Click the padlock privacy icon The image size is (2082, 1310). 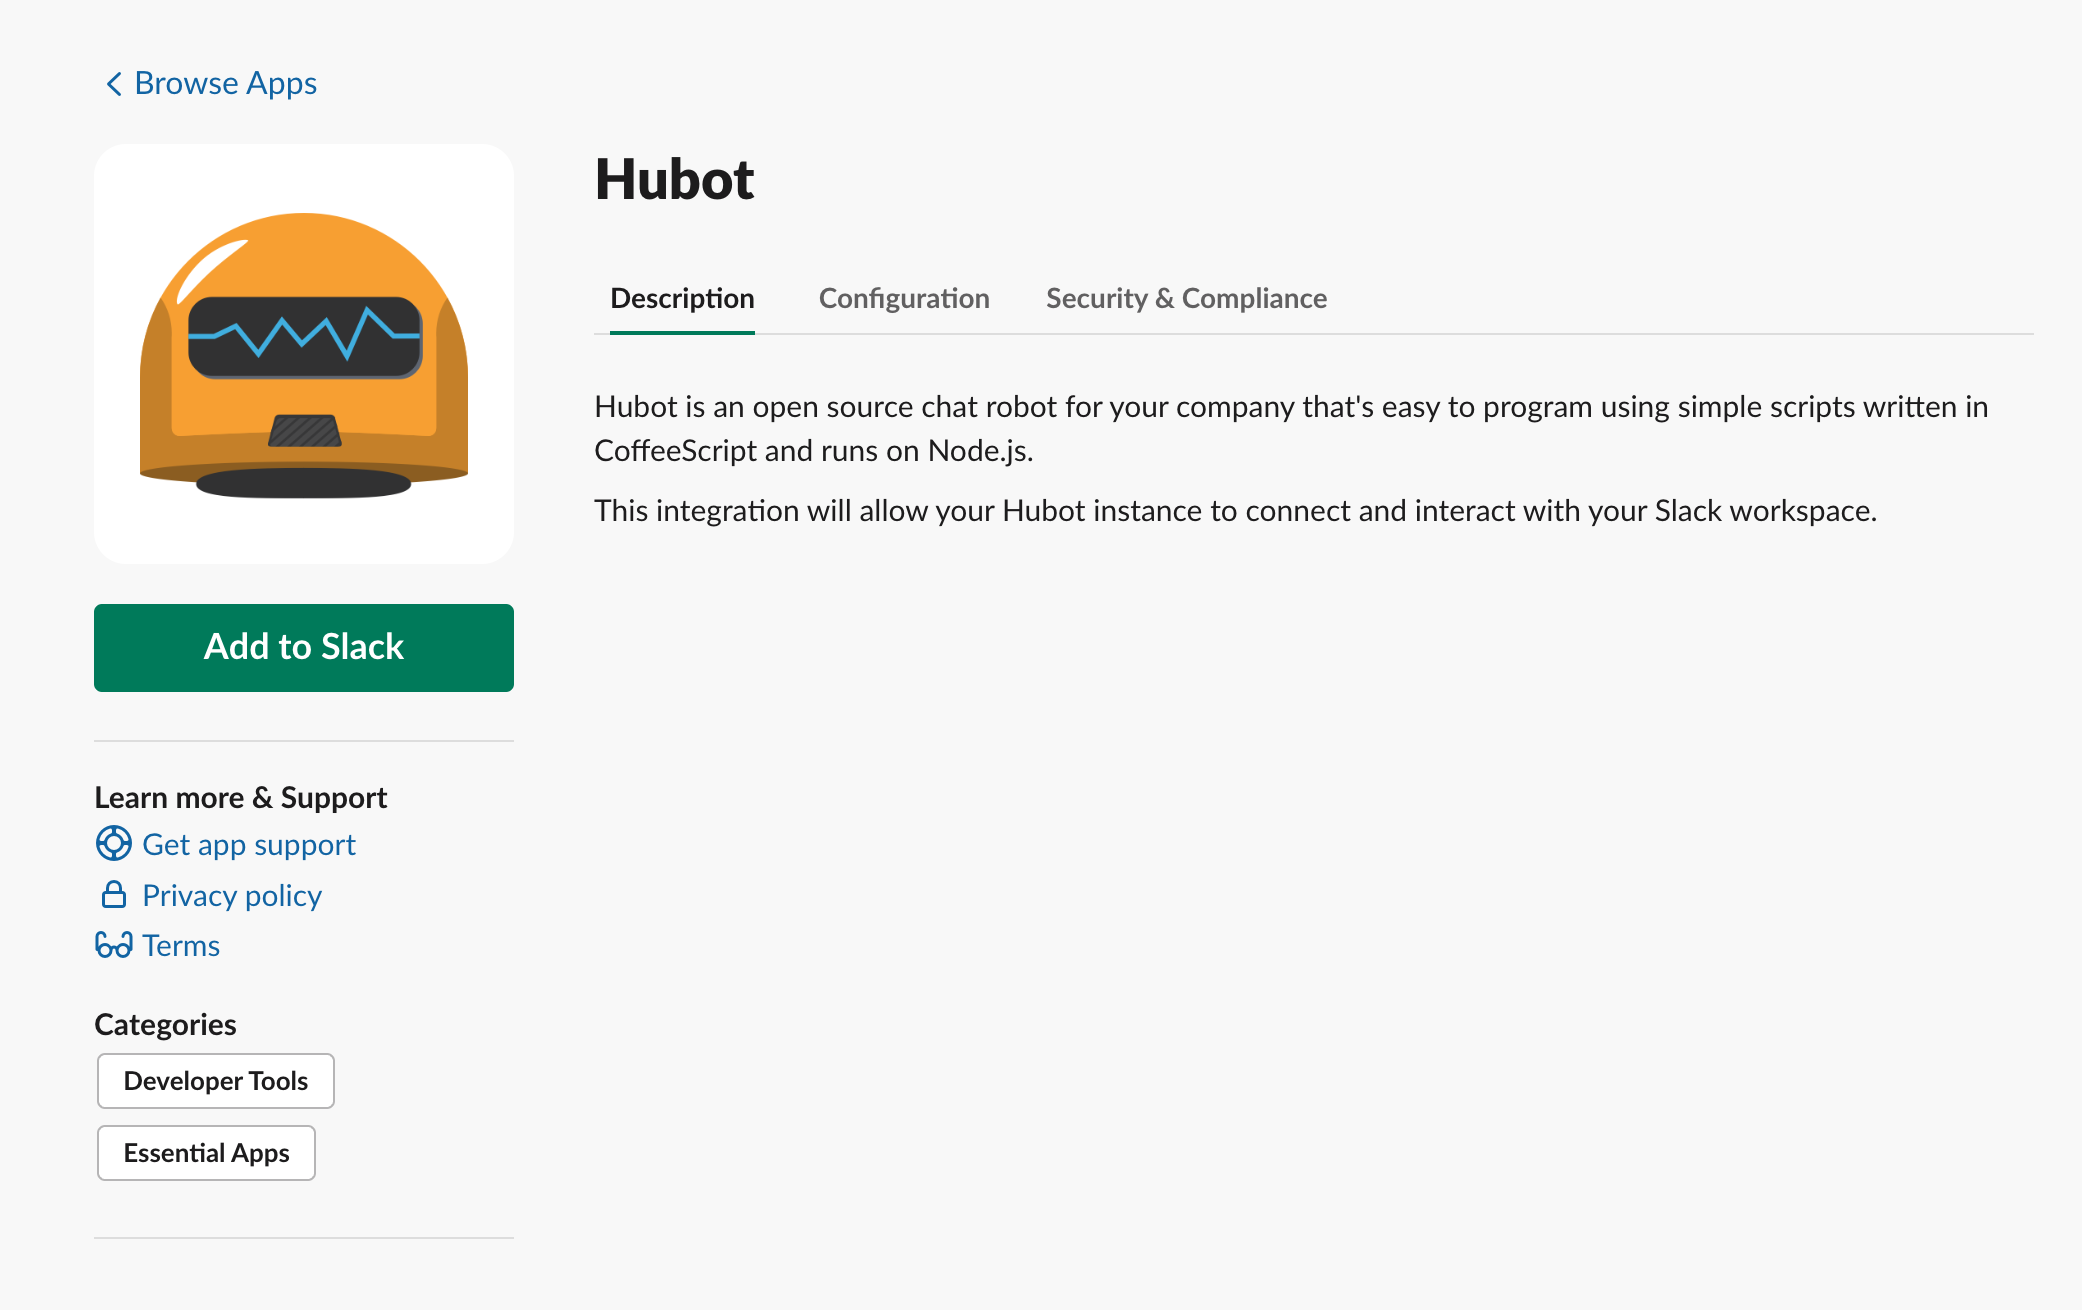tap(114, 895)
